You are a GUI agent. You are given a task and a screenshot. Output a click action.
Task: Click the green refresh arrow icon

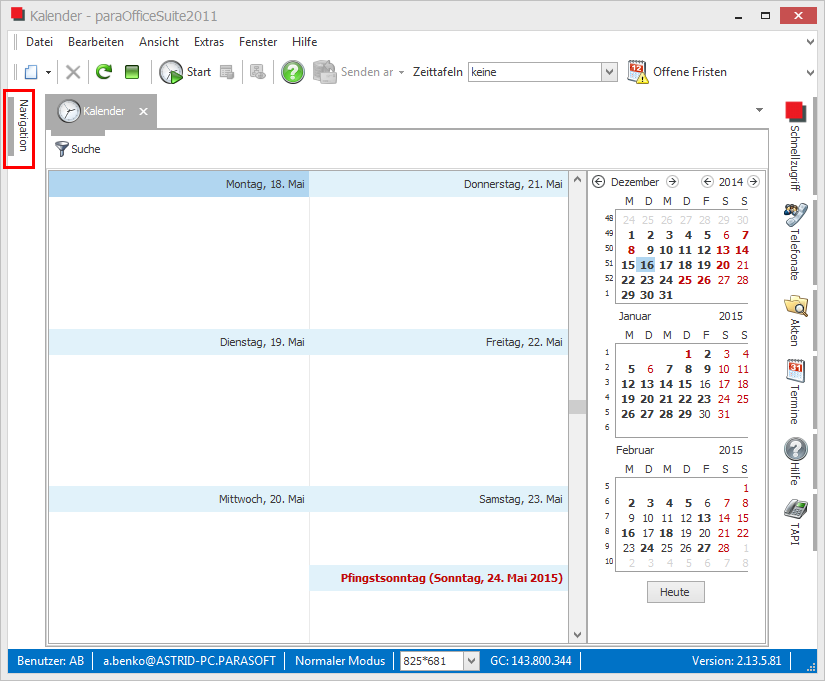click(x=104, y=72)
